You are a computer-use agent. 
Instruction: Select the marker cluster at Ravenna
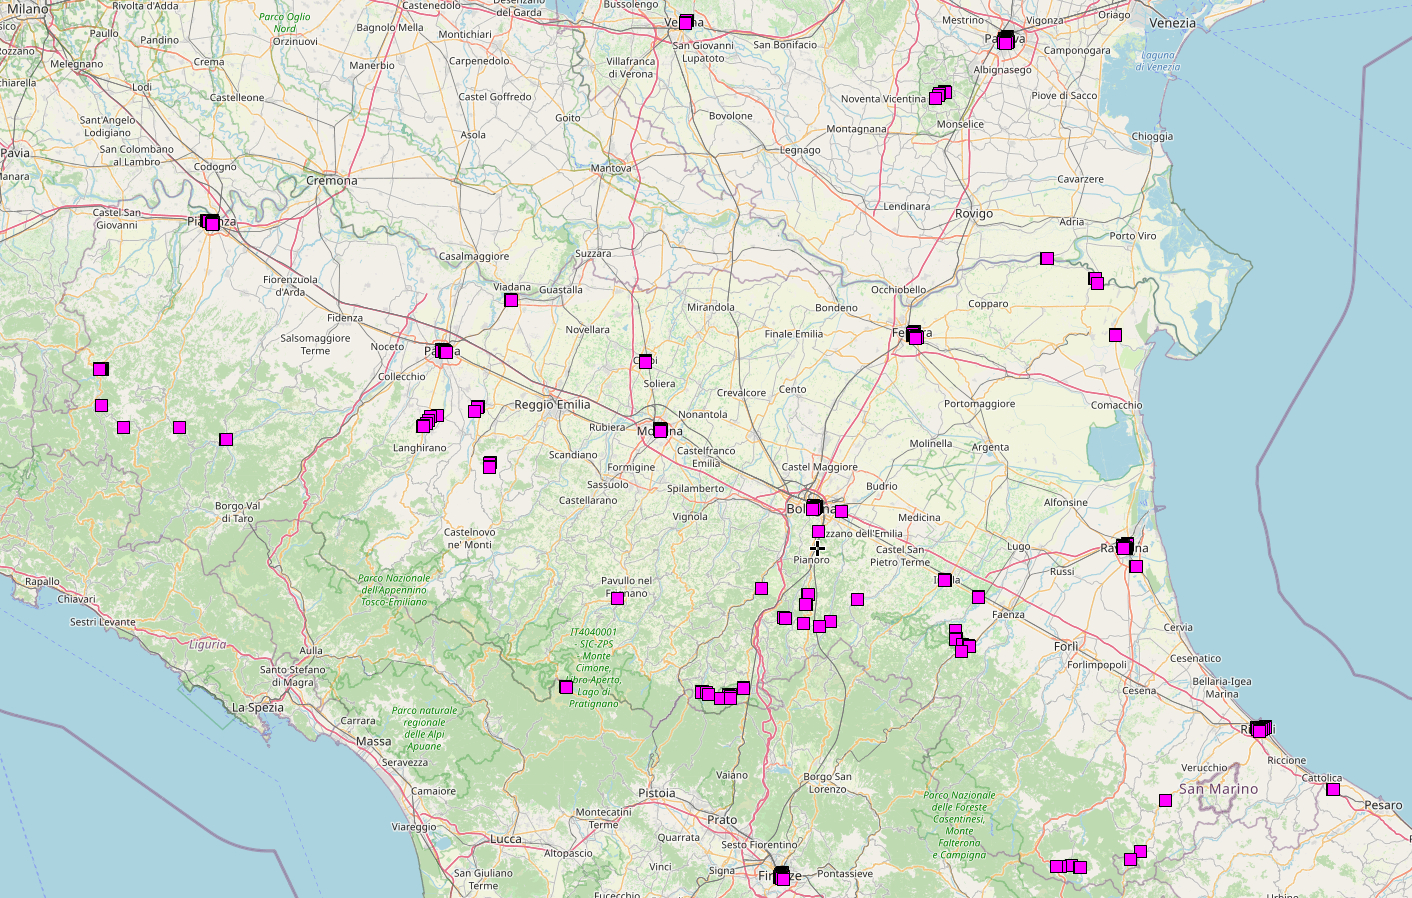pyautogui.click(x=1124, y=547)
